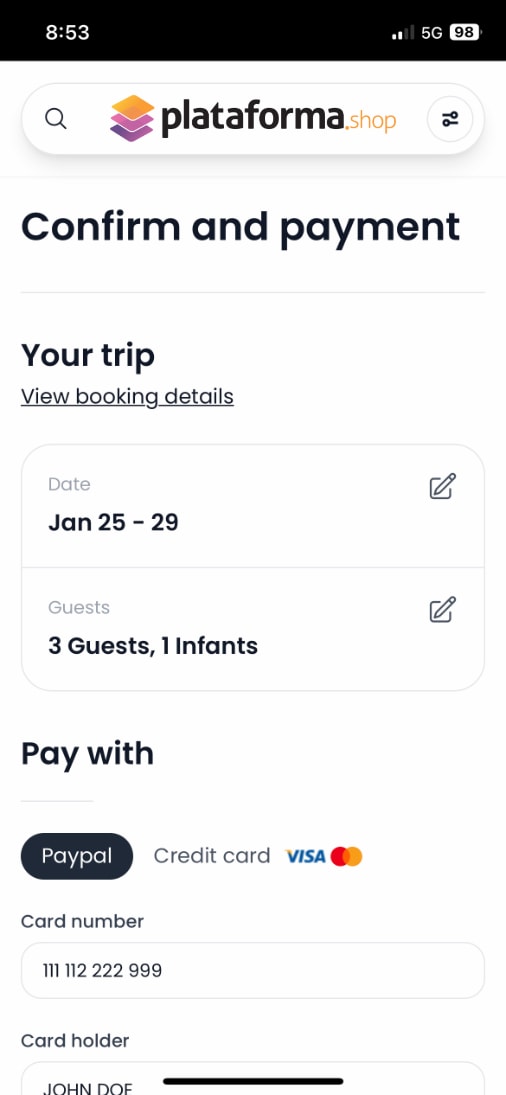Tap the search magnifier icon
This screenshot has height=1095, width=506.
(56, 119)
